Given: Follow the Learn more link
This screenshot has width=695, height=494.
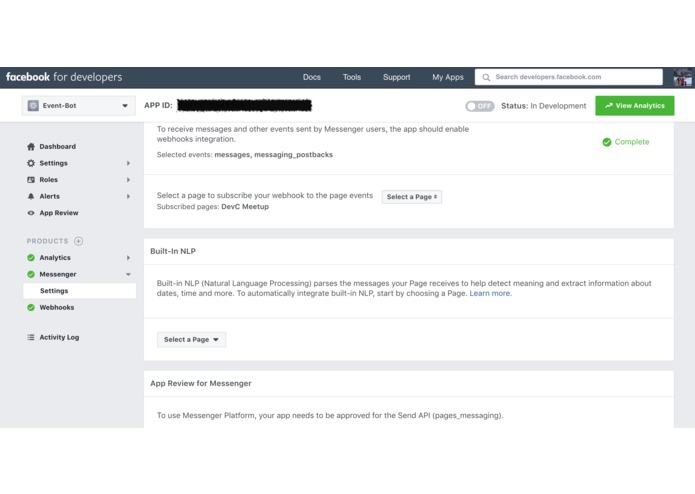Looking at the screenshot, I should coord(491,293).
